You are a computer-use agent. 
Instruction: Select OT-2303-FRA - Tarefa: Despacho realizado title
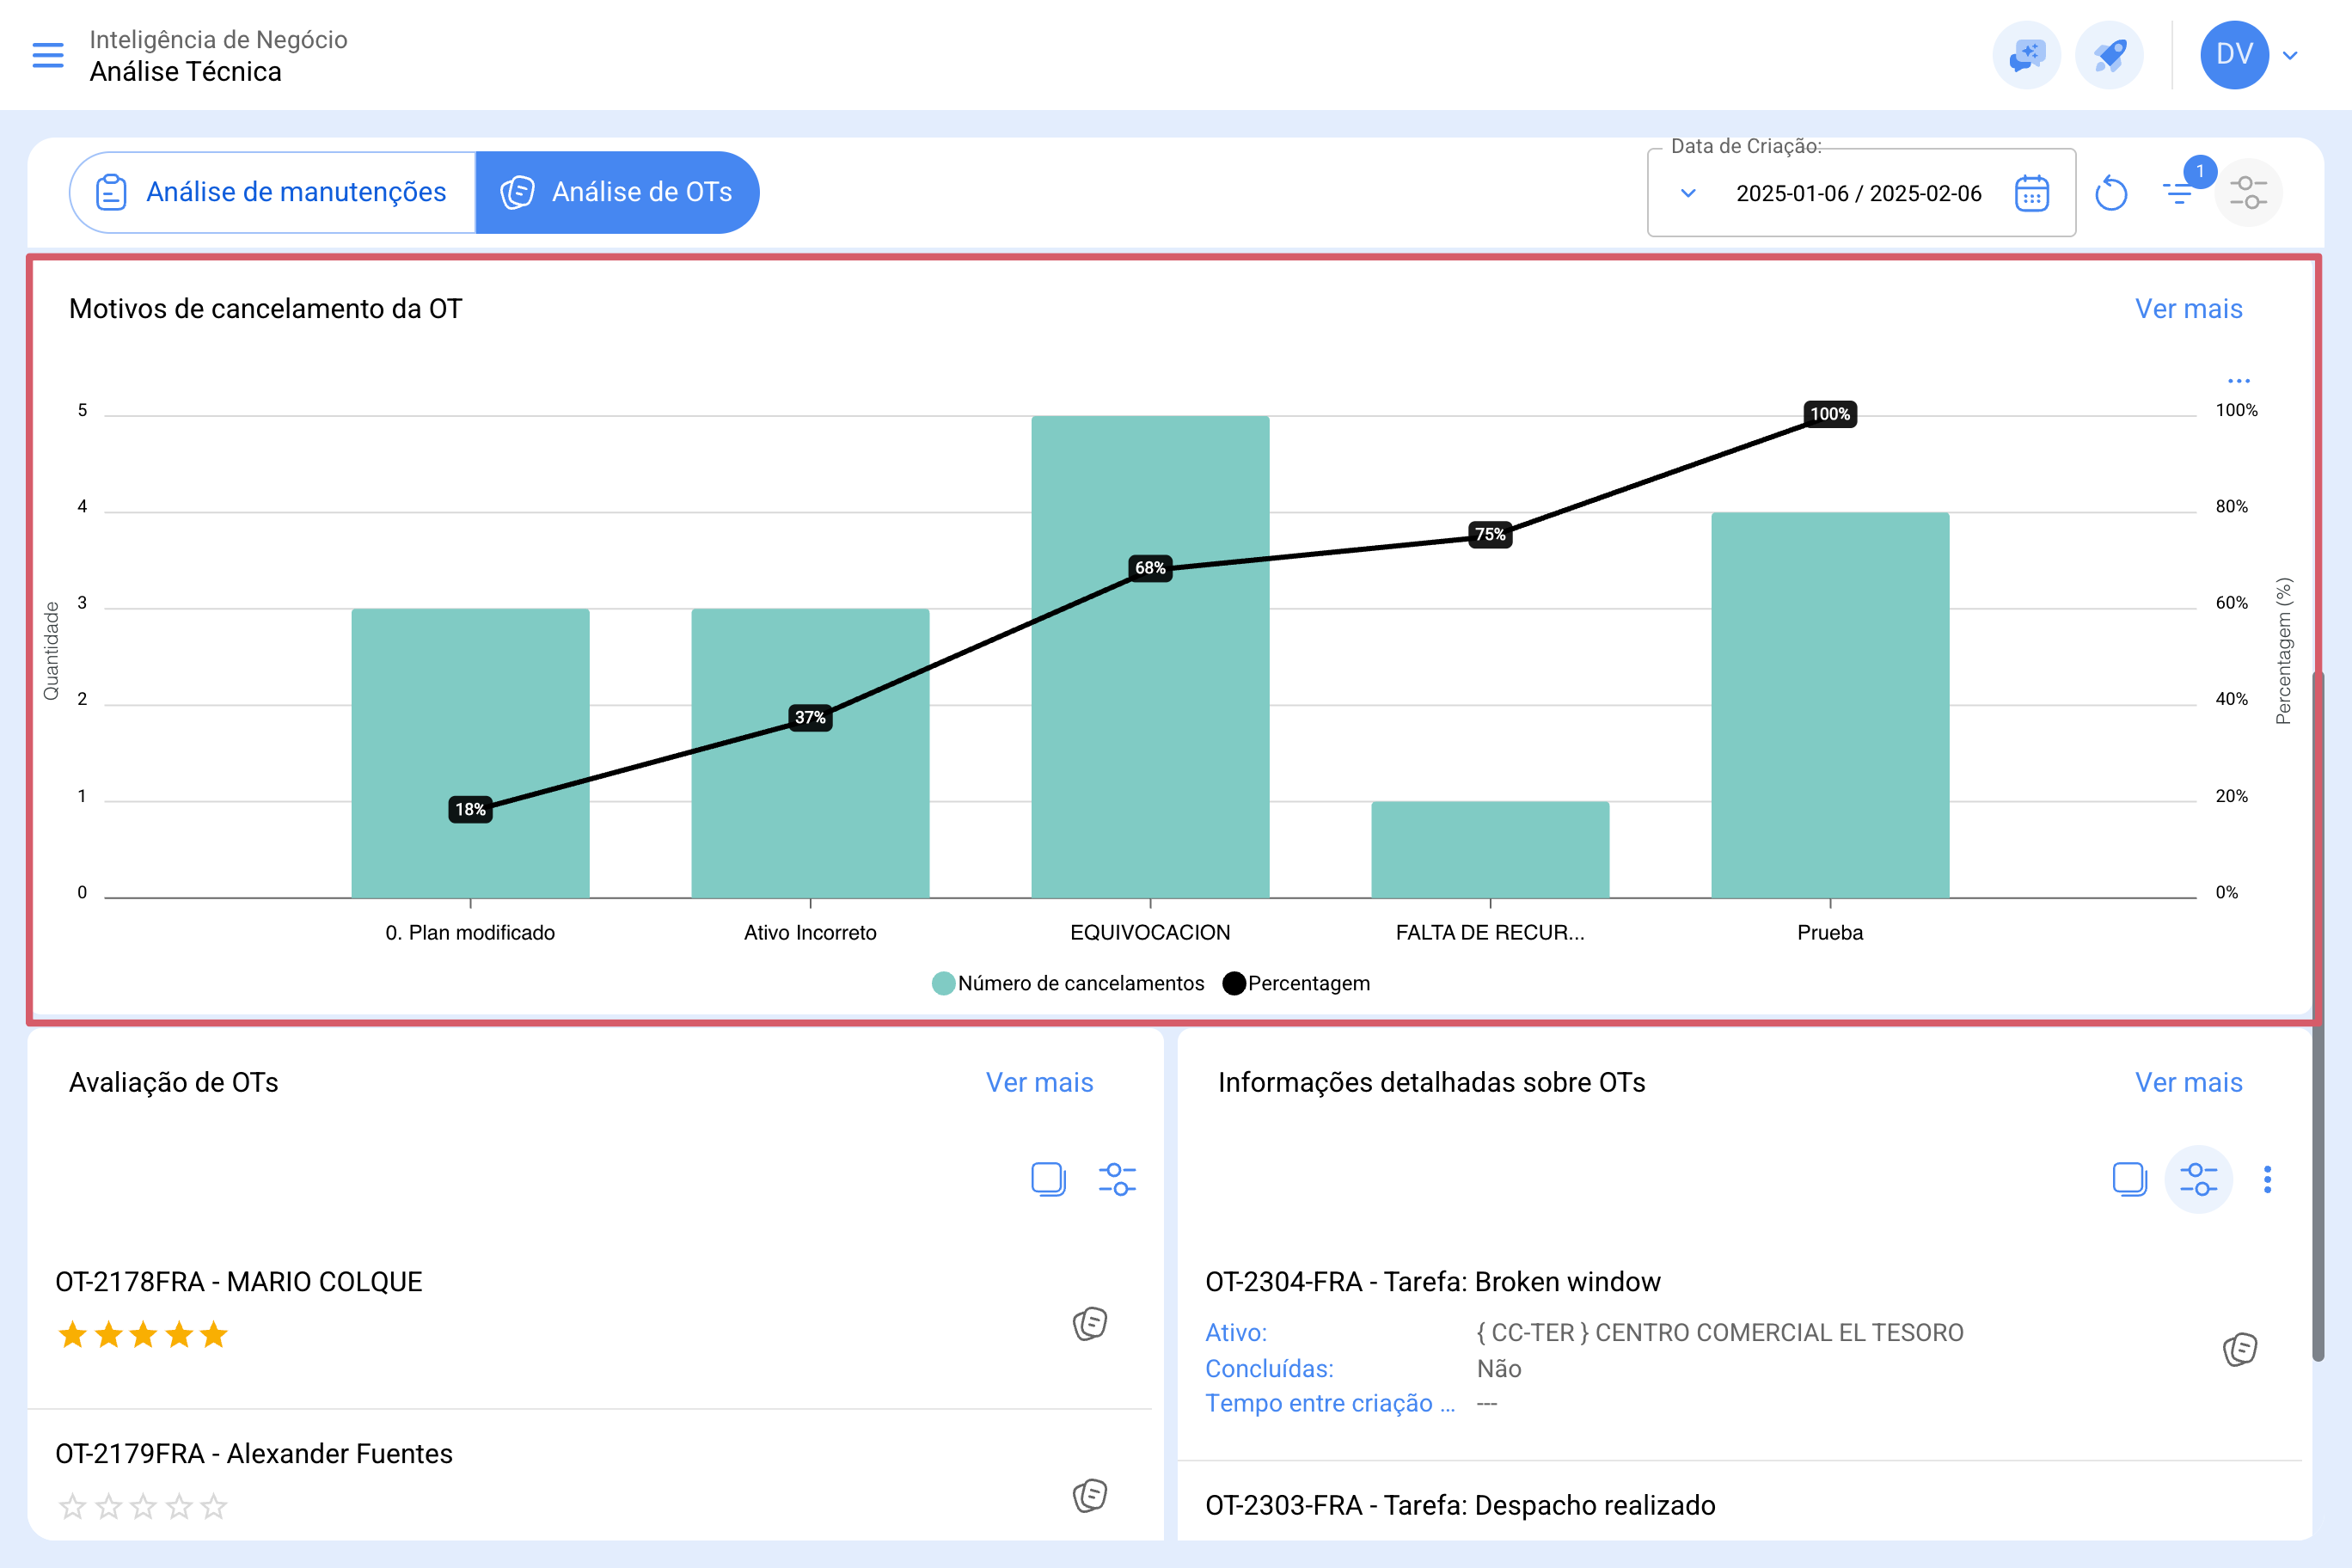(x=1460, y=1506)
